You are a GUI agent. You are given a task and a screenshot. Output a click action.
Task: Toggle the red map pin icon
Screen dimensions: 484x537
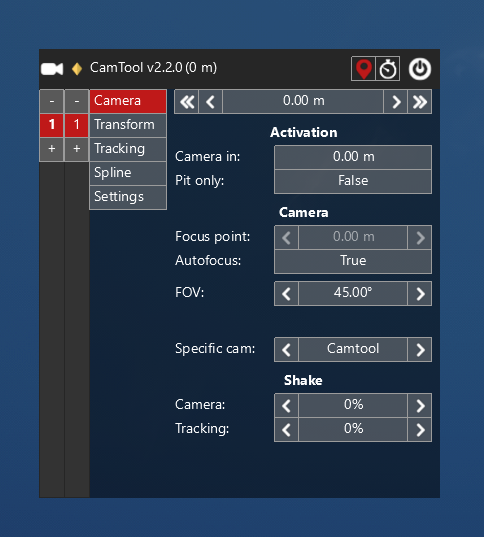pos(363,69)
